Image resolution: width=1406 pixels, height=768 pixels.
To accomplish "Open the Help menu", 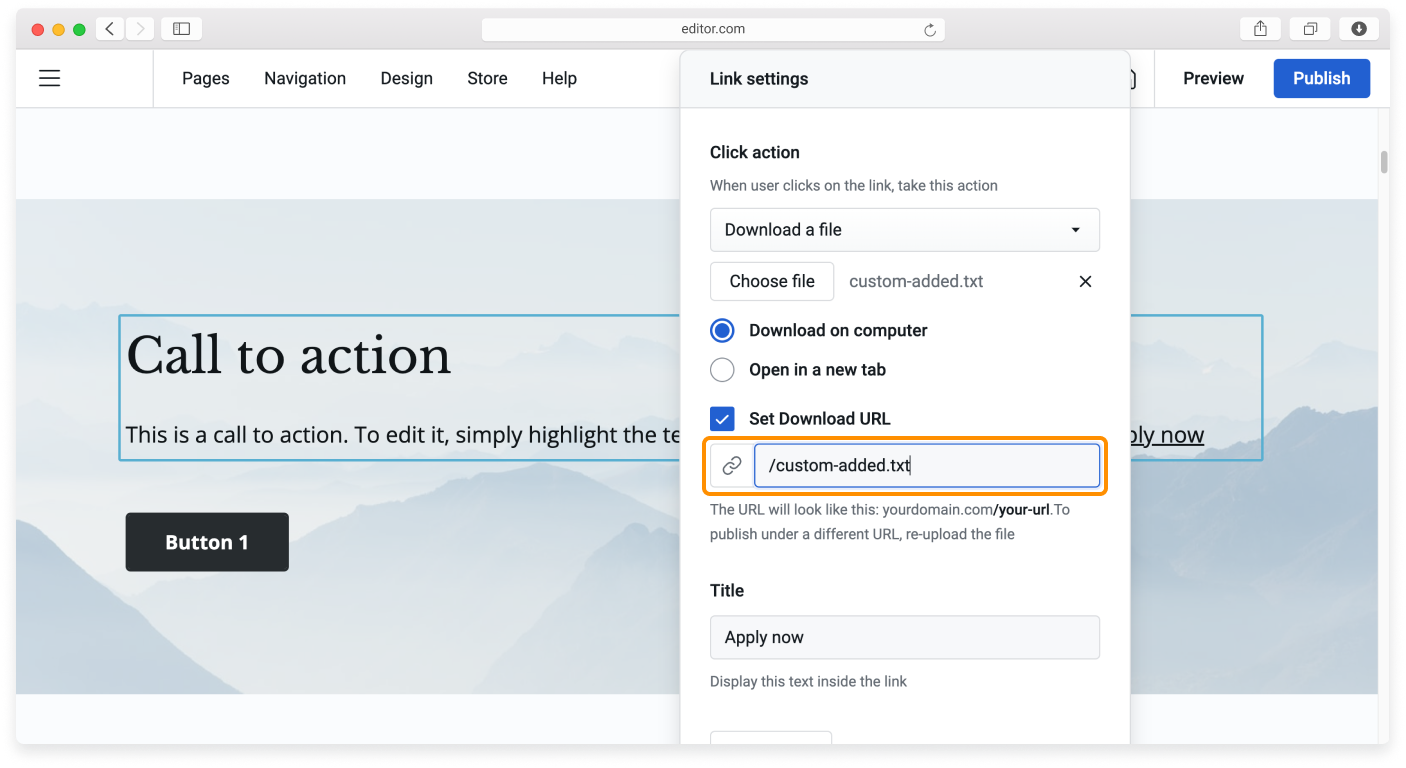I will pos(559,78).
